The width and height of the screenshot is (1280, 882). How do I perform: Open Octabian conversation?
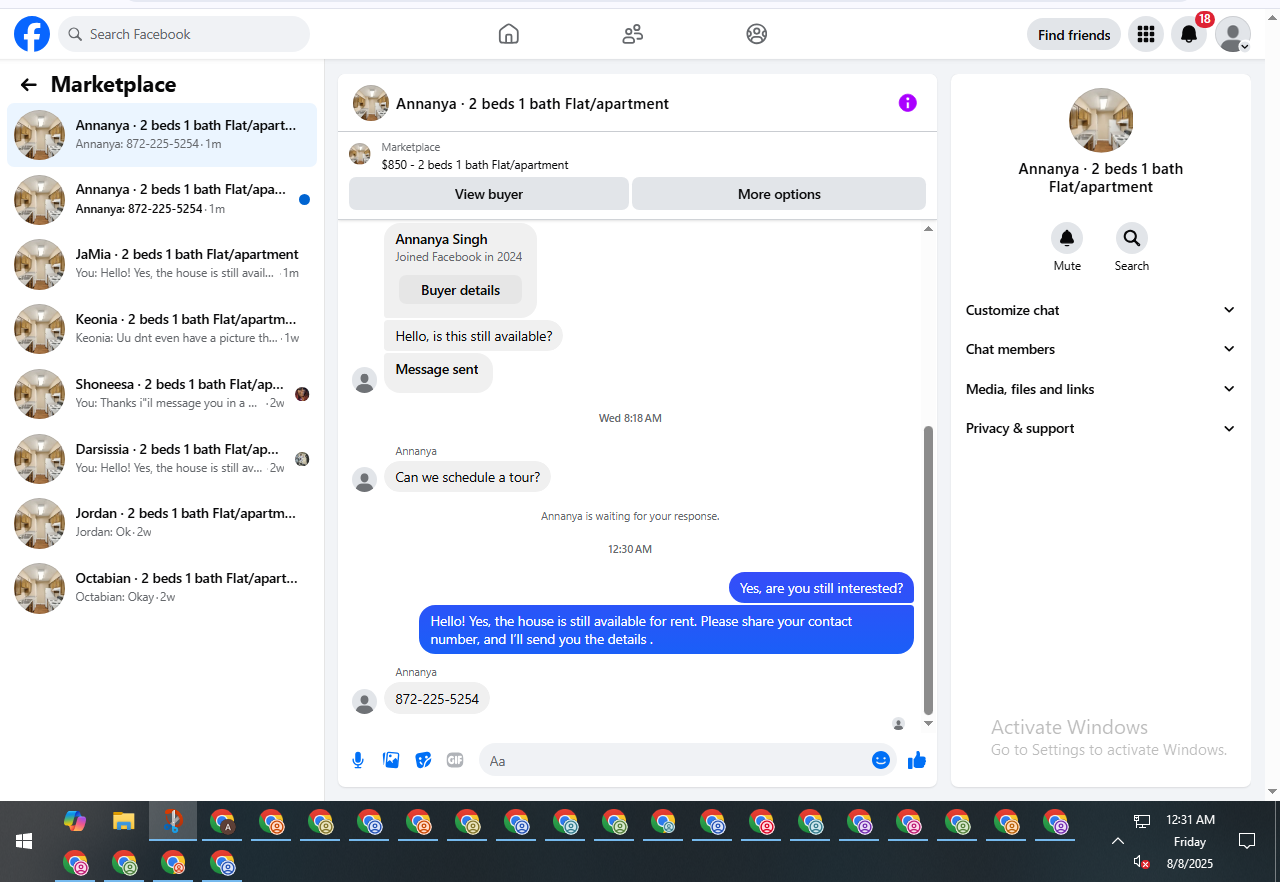tap(162, 588)
